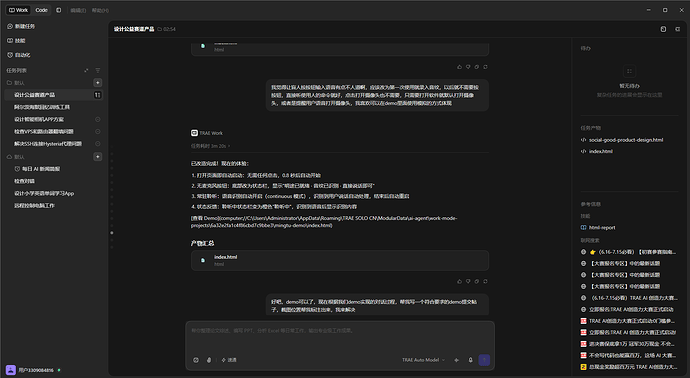Toggle the microphone voice input
The image size is (690, 378).
470,360
